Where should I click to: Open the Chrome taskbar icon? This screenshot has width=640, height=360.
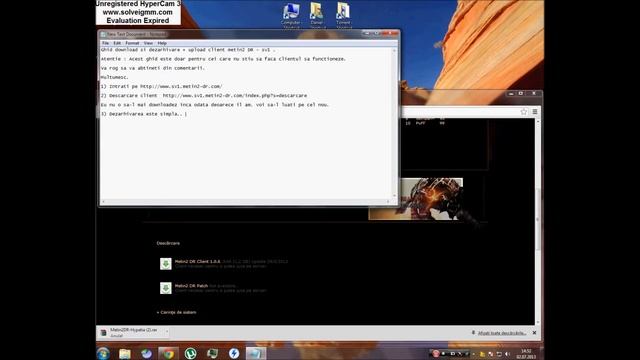pos(168,353)
